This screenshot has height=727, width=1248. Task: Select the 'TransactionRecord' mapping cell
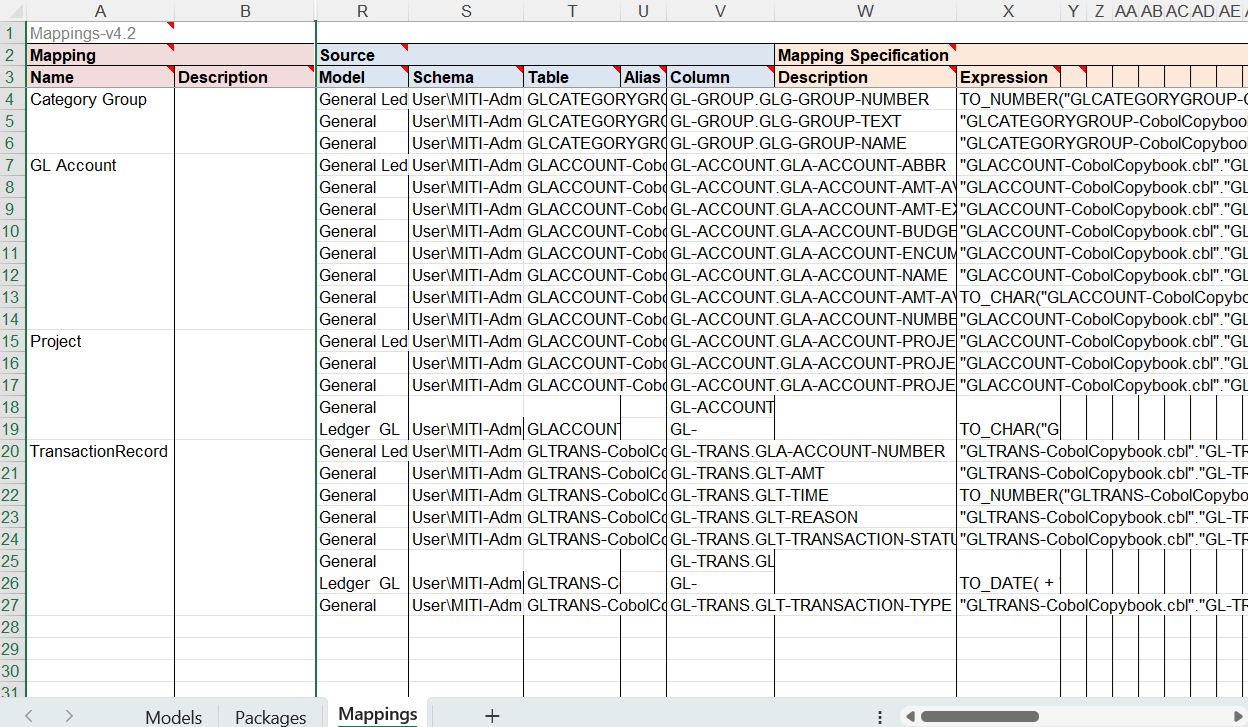[100, 451]
